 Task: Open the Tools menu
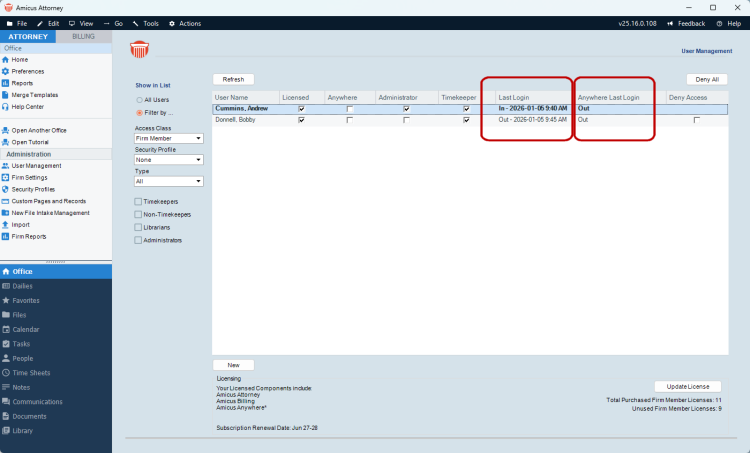pyautogui.click(x=146, y=23)
